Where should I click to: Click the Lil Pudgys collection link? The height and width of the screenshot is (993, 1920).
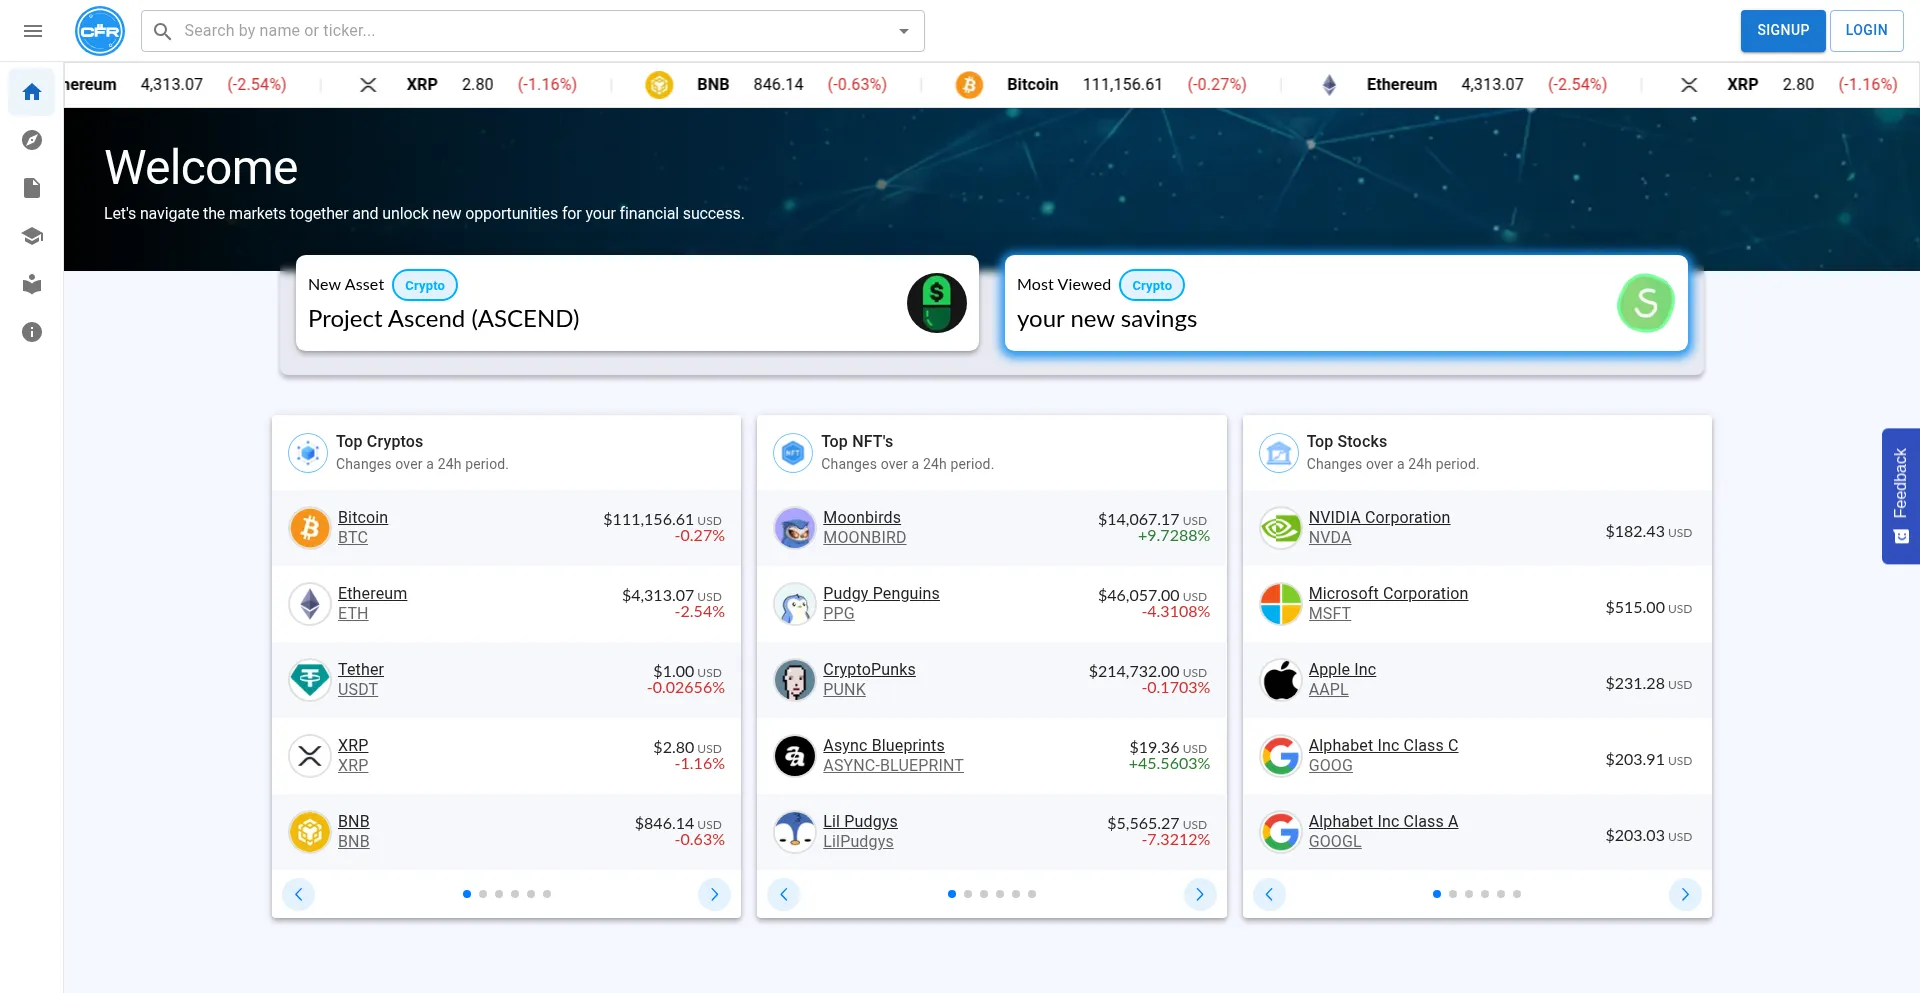(860, 821)
